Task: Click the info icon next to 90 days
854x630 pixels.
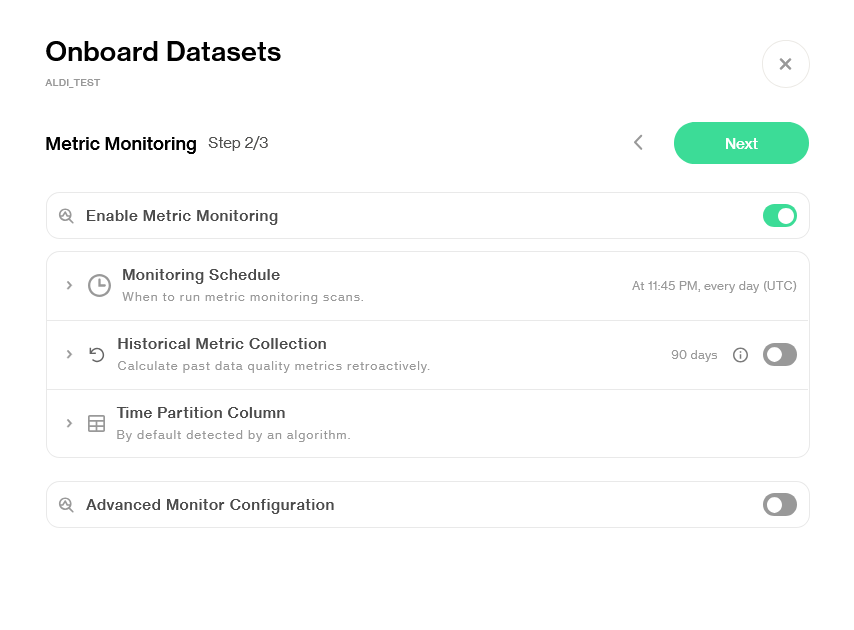Action: click(740, 355)
